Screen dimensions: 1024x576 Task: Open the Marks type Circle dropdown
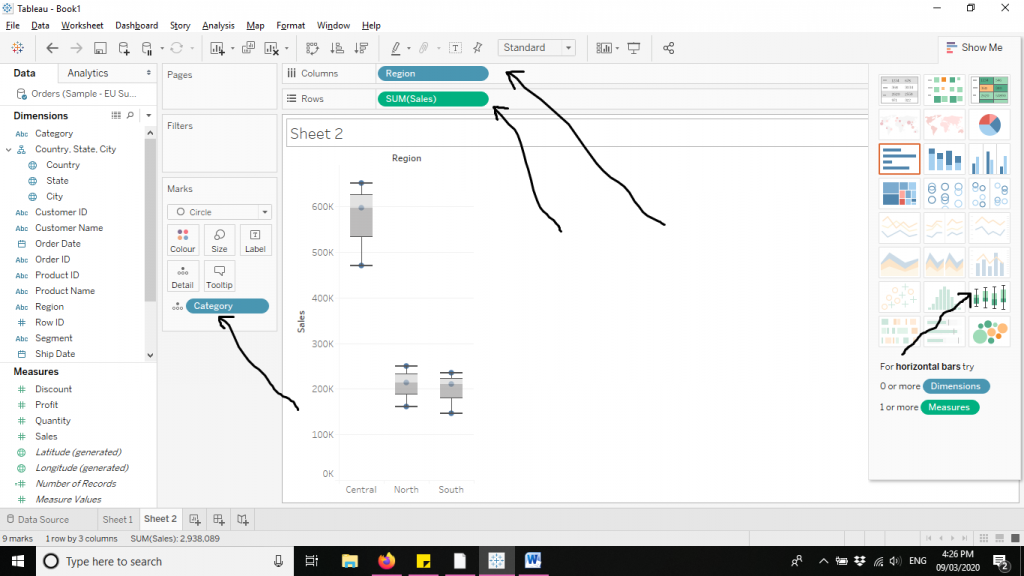click(x=219, y=212)
